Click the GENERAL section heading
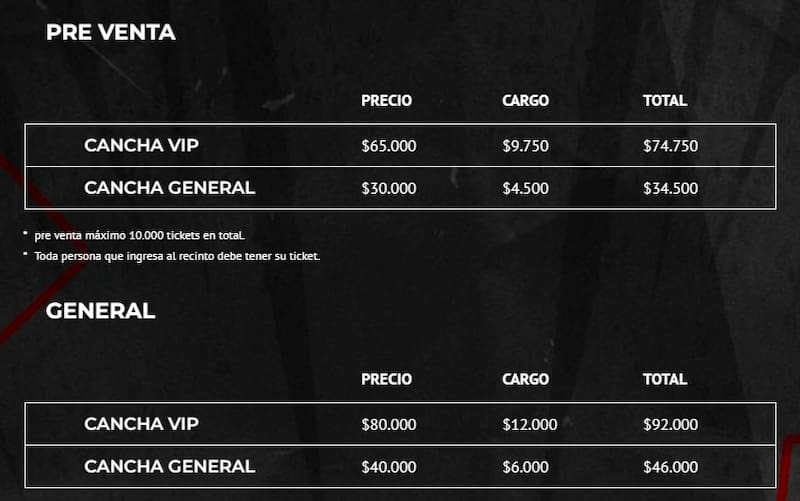The image size is (800, 501). tap(100, 311)
